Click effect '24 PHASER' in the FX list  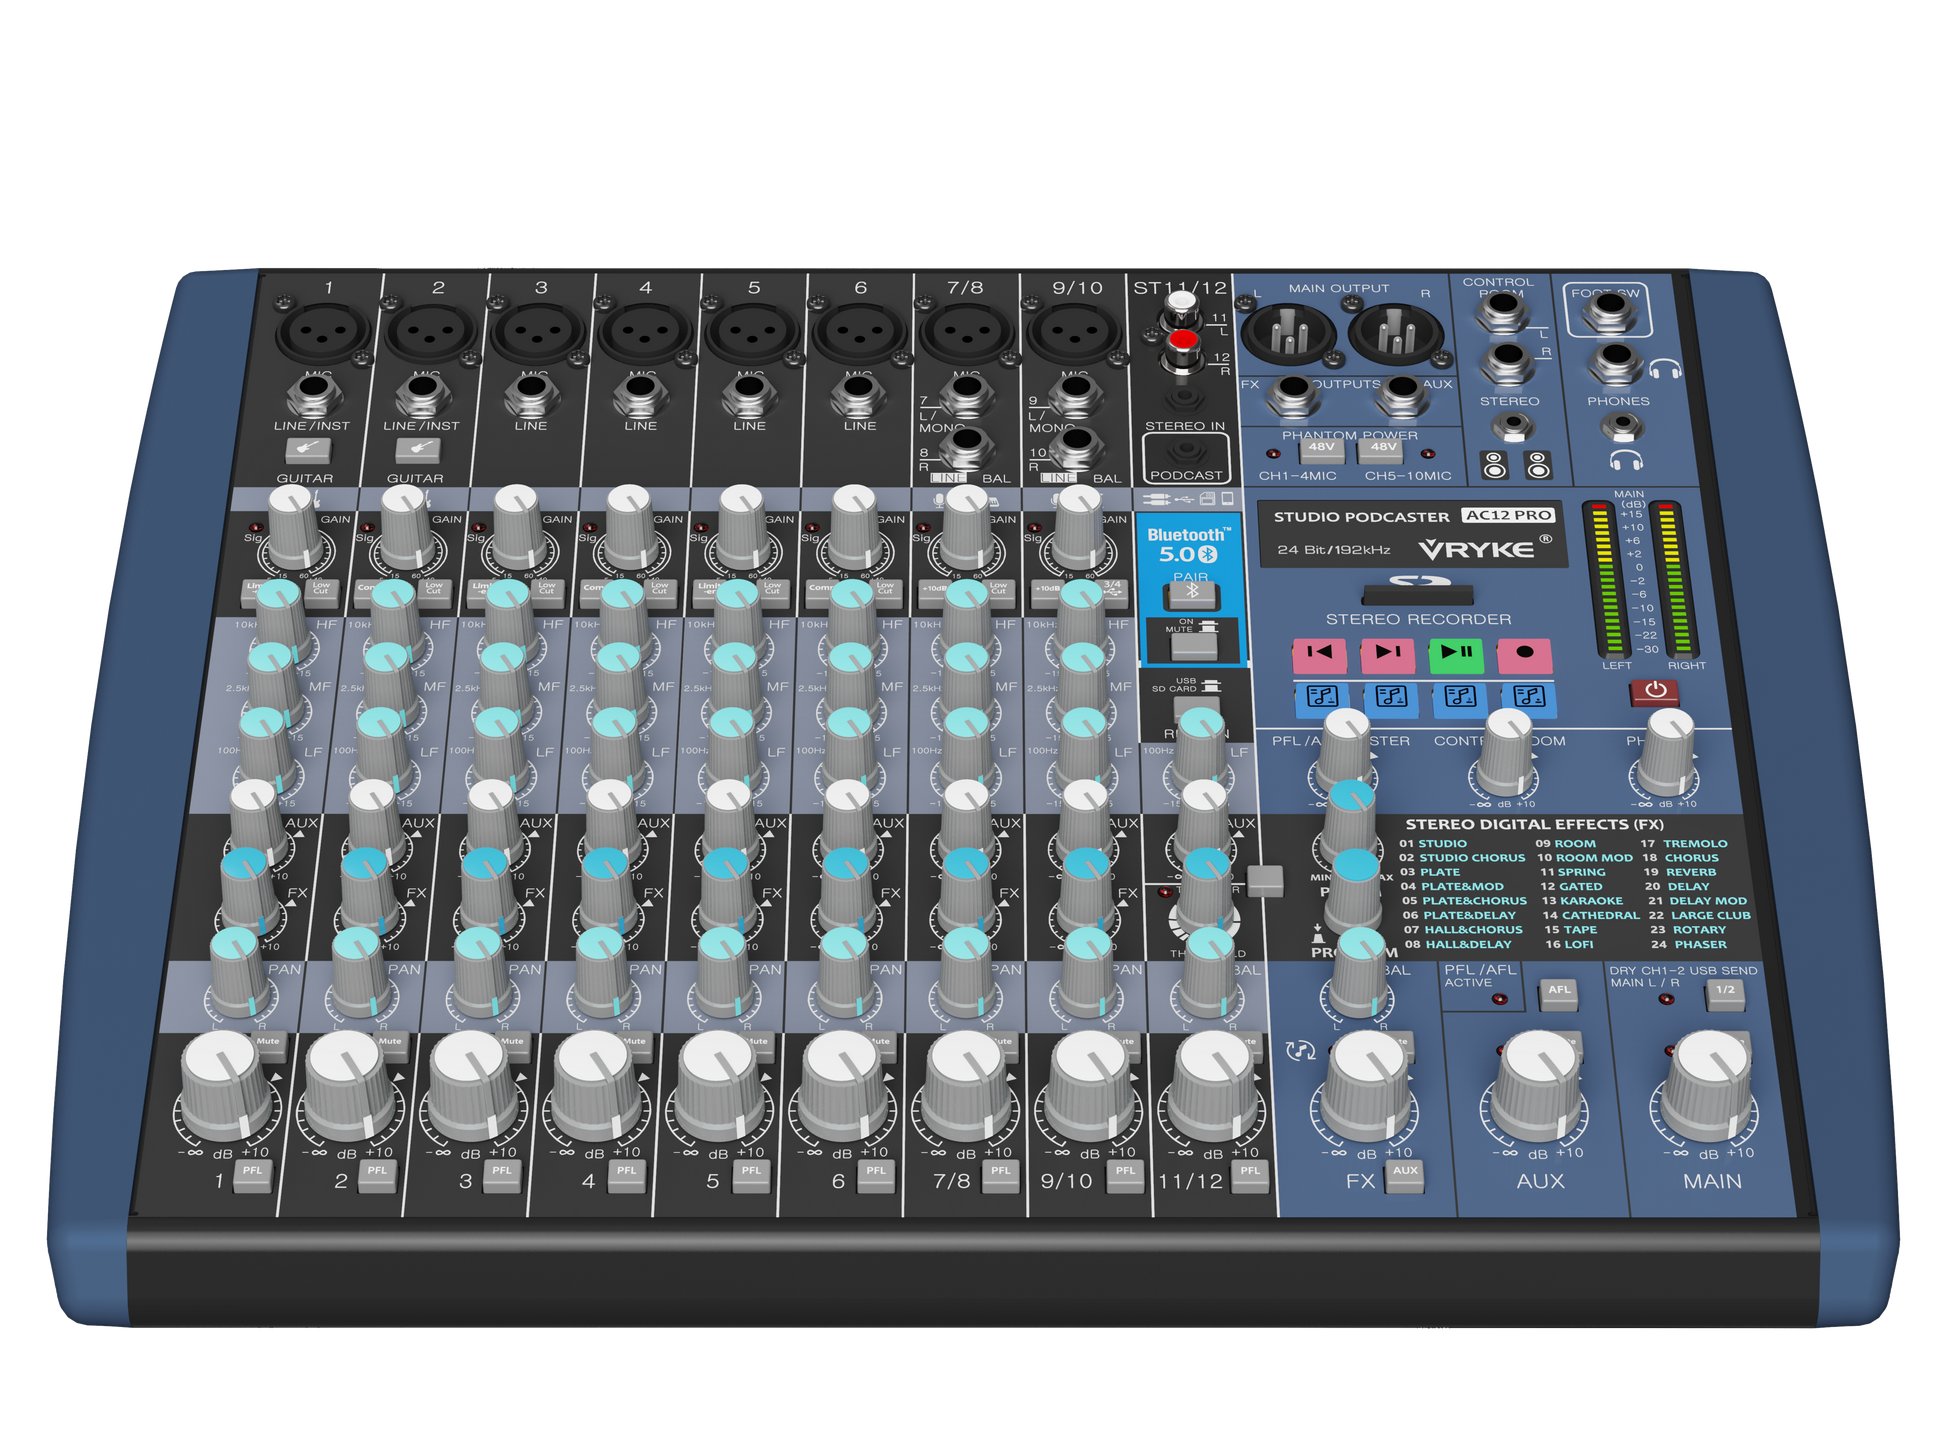coord(1689,945)
